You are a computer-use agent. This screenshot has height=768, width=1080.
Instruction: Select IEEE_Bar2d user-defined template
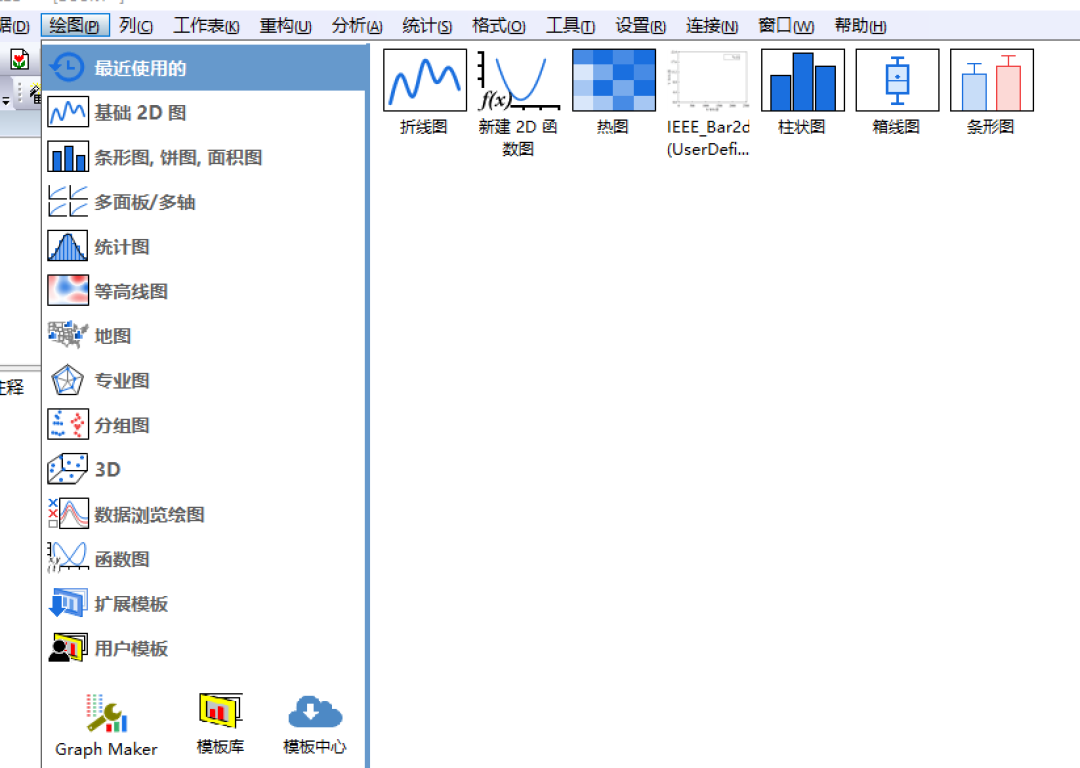coord(708,103)
